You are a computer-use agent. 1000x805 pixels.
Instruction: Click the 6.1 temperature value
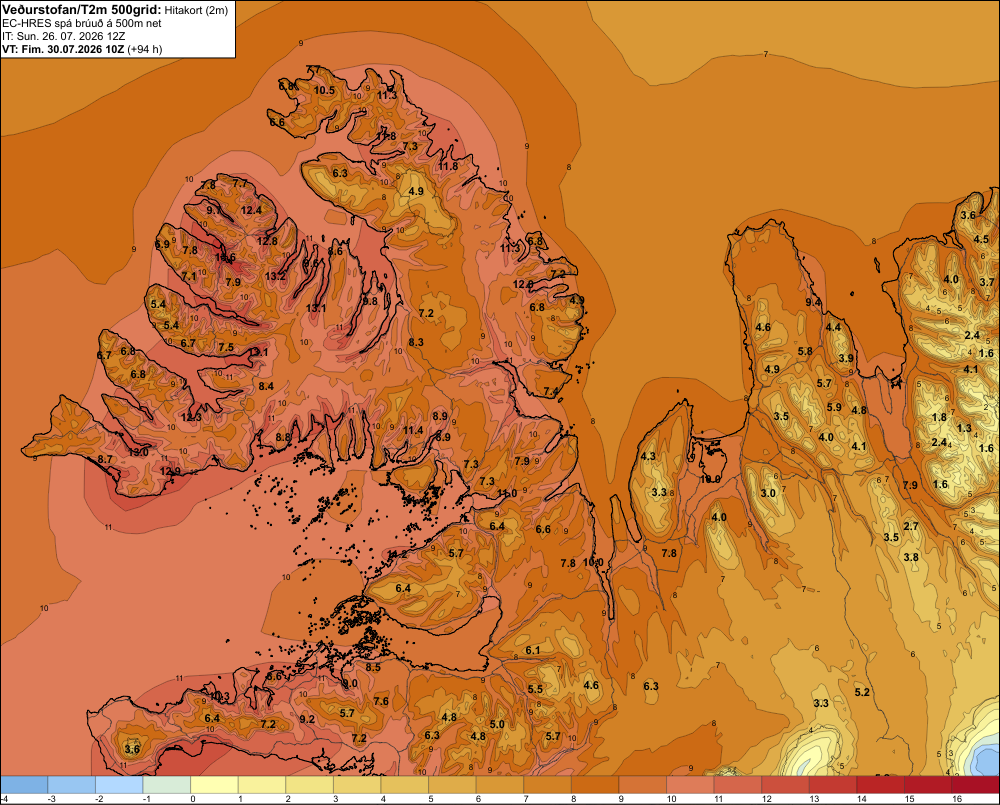pyautogui.click(x=533, y=650)
